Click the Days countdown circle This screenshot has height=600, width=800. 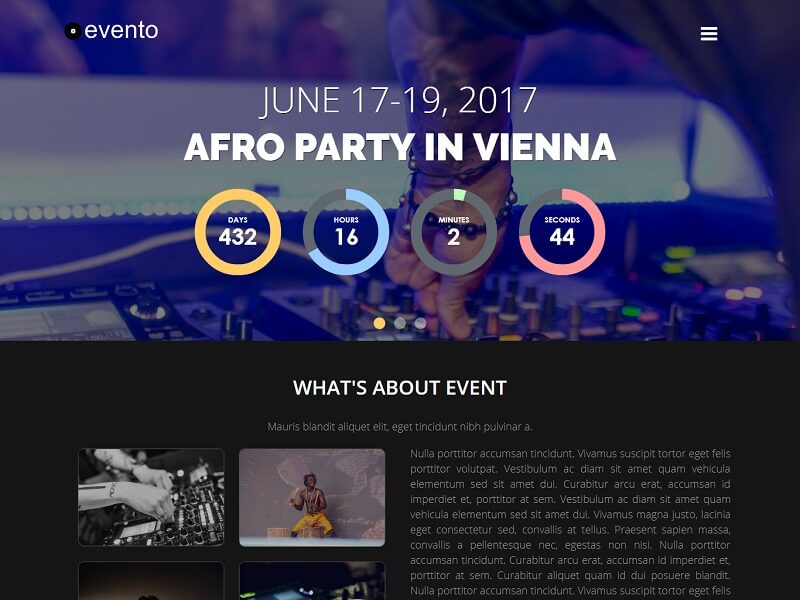pyautogui.click(x=238, y=232)
